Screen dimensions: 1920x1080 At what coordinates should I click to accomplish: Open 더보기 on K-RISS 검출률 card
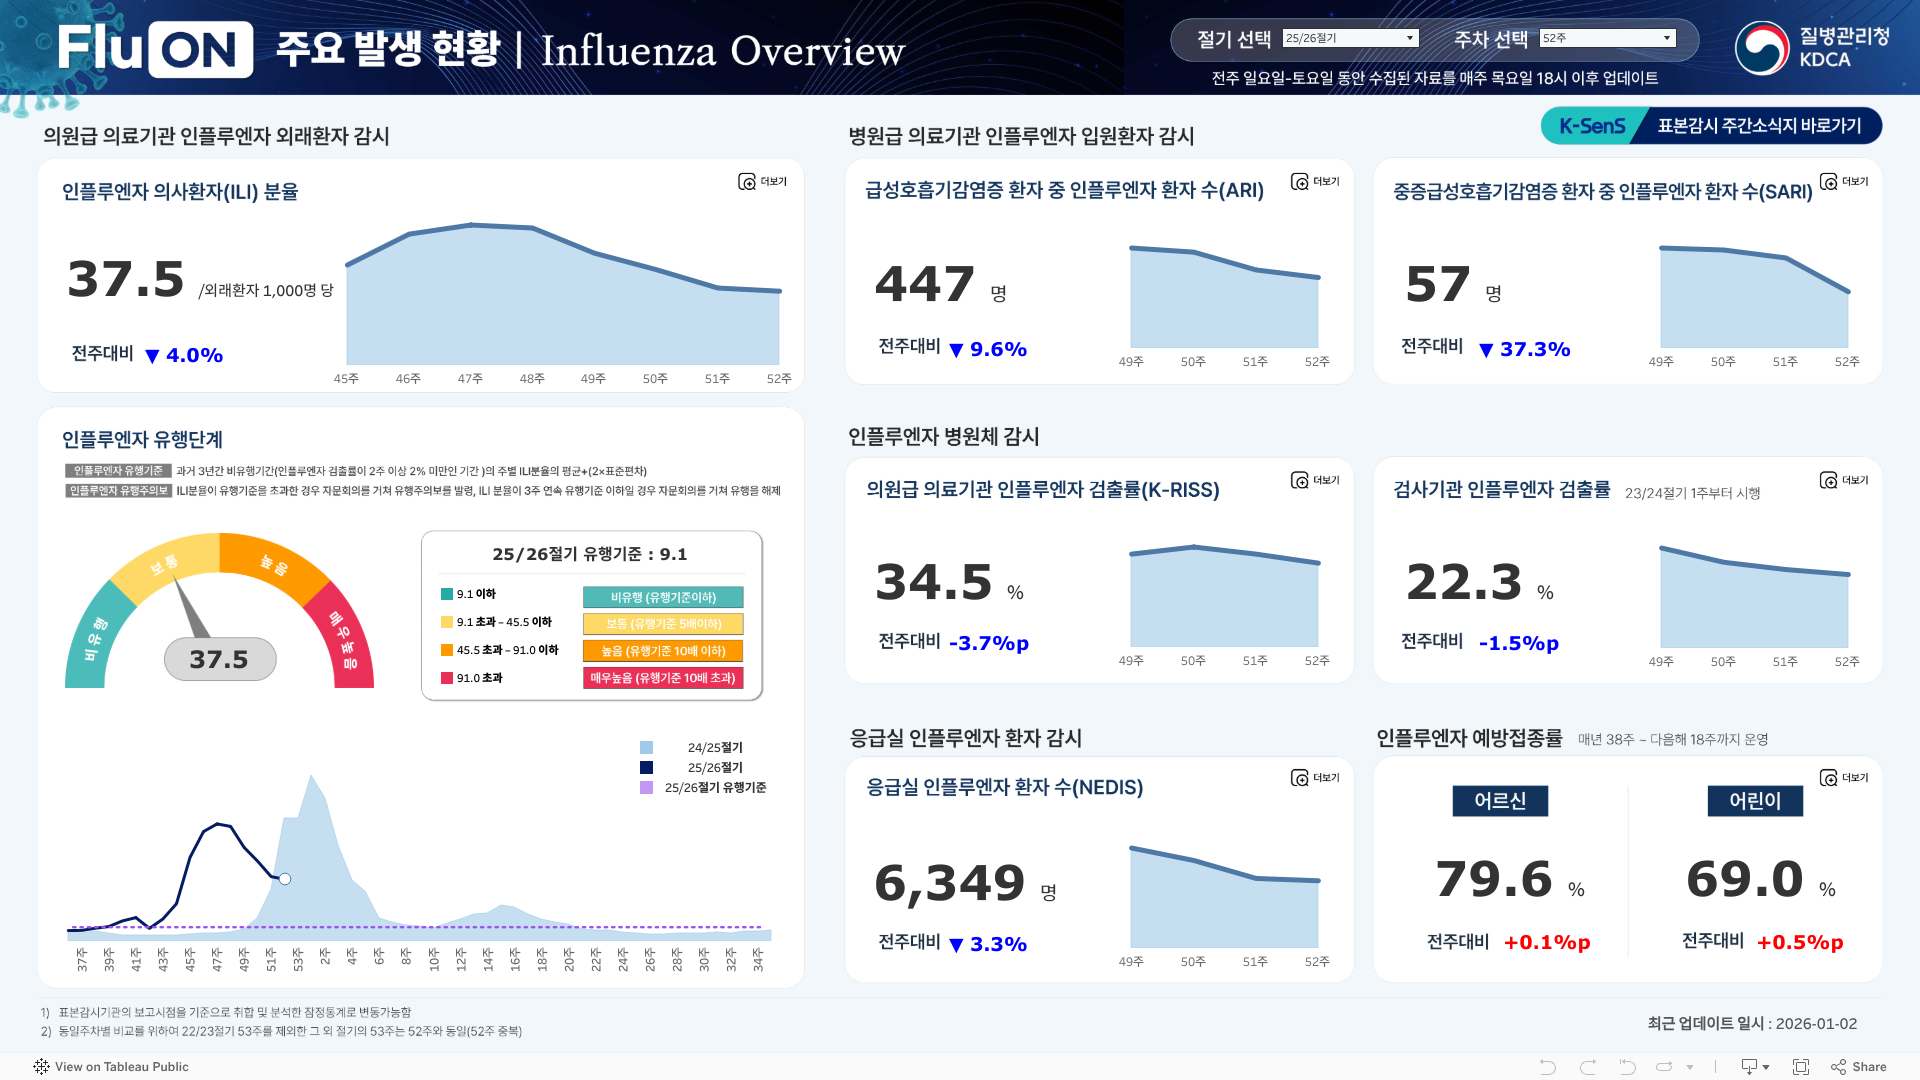[1299, 480]
